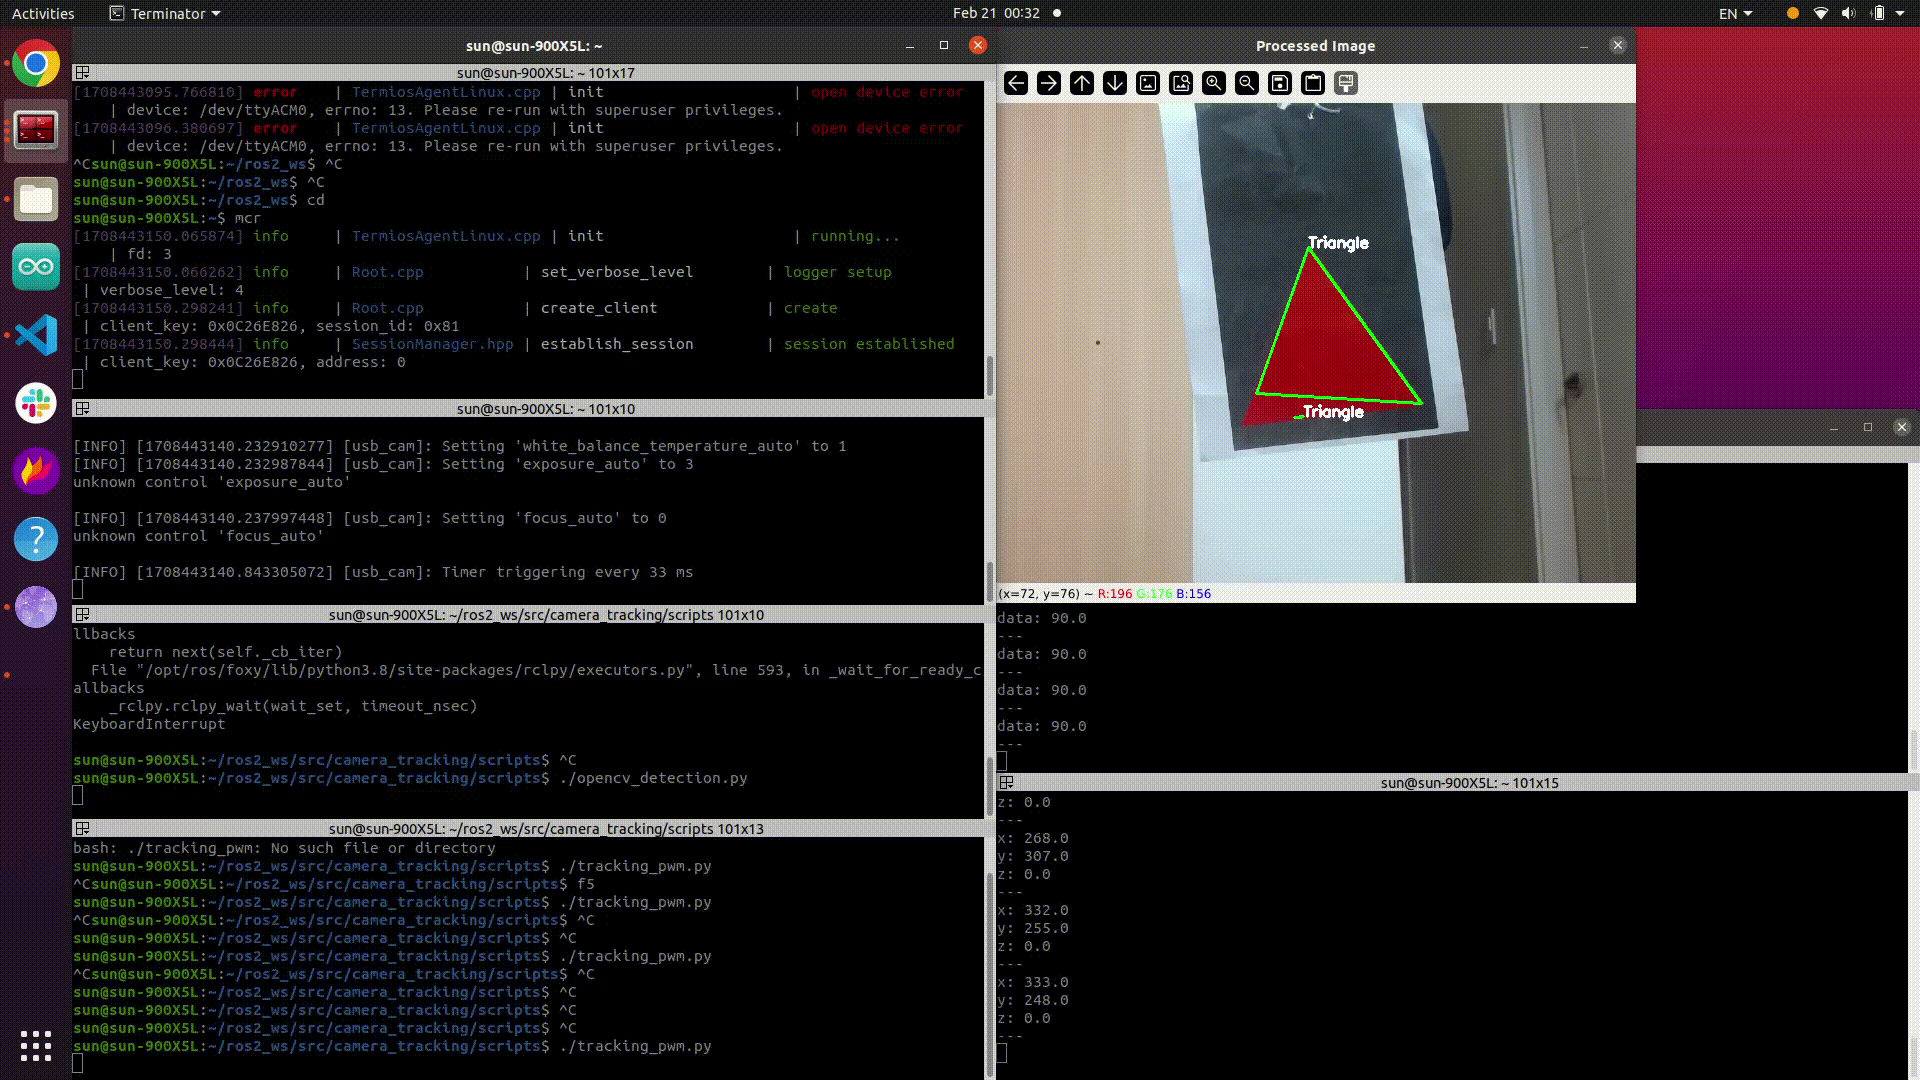Click the pan right arrow icon
The image size is (1920, 1080).
click(x=1049, y=83)
